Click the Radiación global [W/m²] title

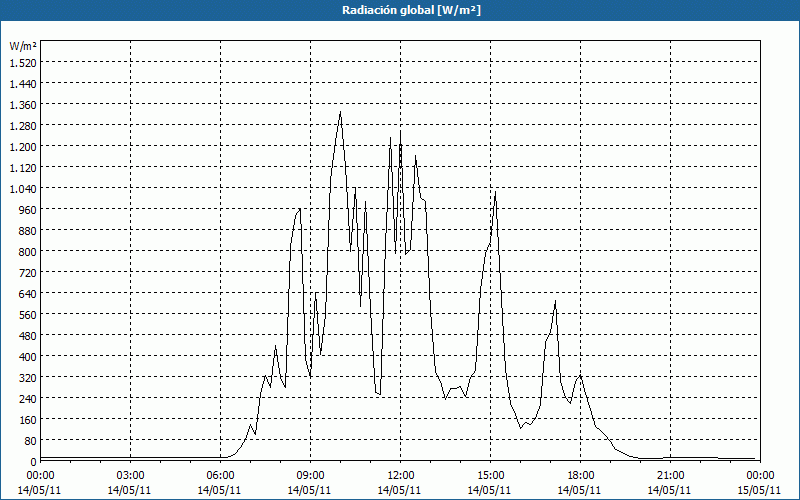coord(411,10)
